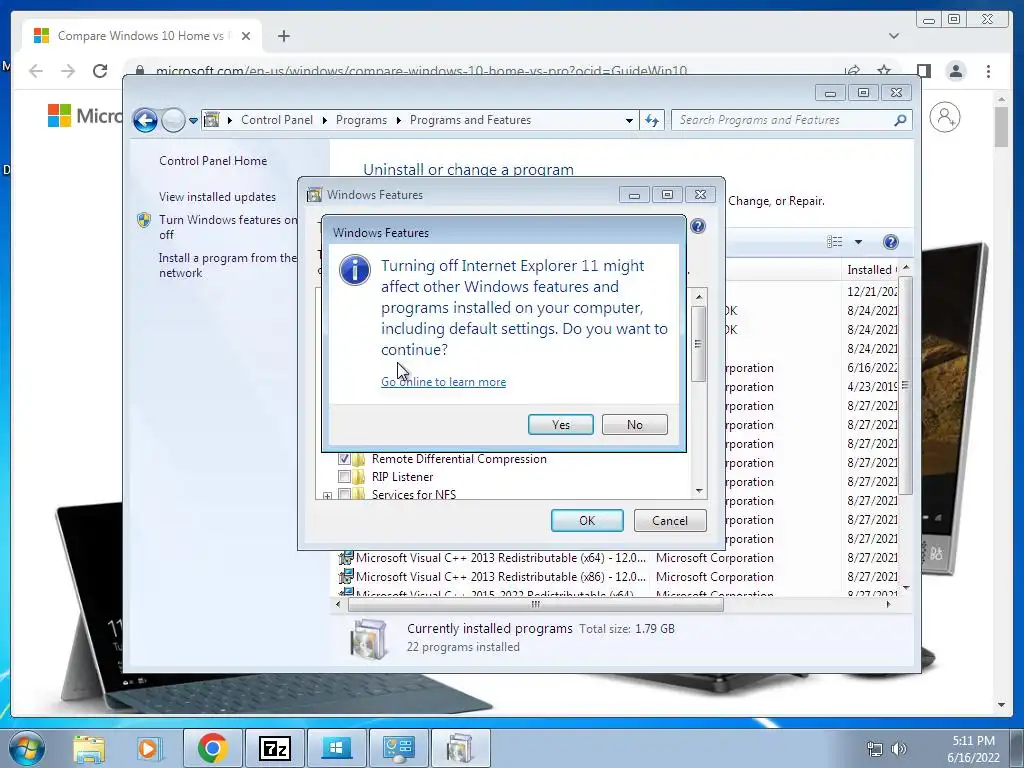Viewport: 1024px width, 768px height.
Task: Click Cancel in Windows Features window
Action: (669, 520)
